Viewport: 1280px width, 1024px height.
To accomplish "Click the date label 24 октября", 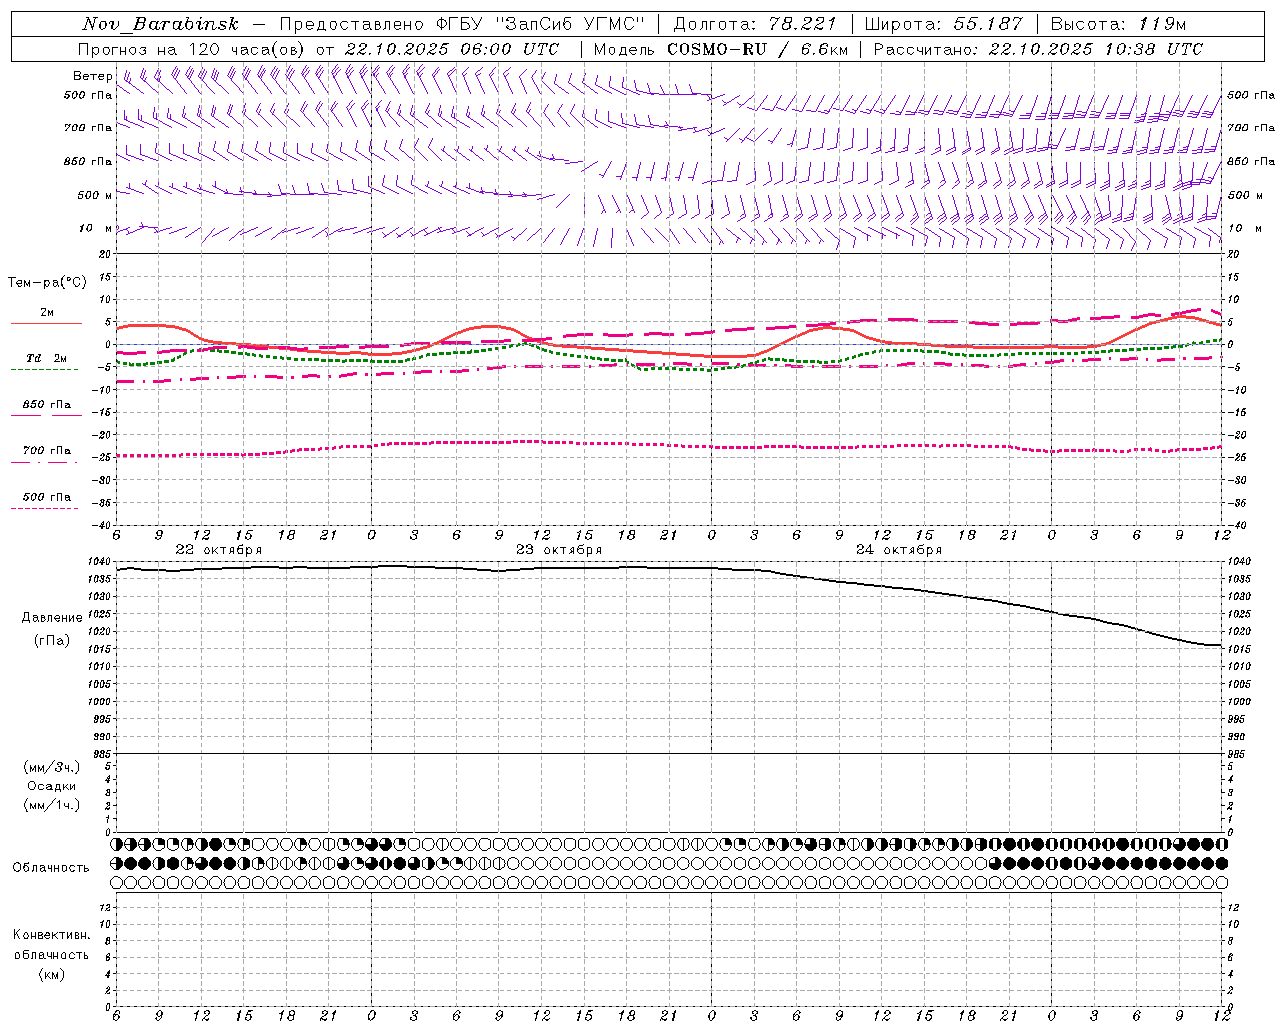I will [899, 550].
